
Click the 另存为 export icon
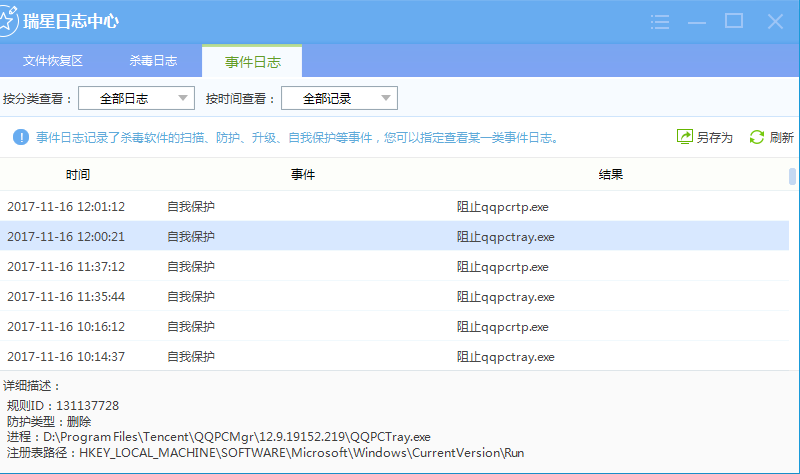tap(685, 137)
